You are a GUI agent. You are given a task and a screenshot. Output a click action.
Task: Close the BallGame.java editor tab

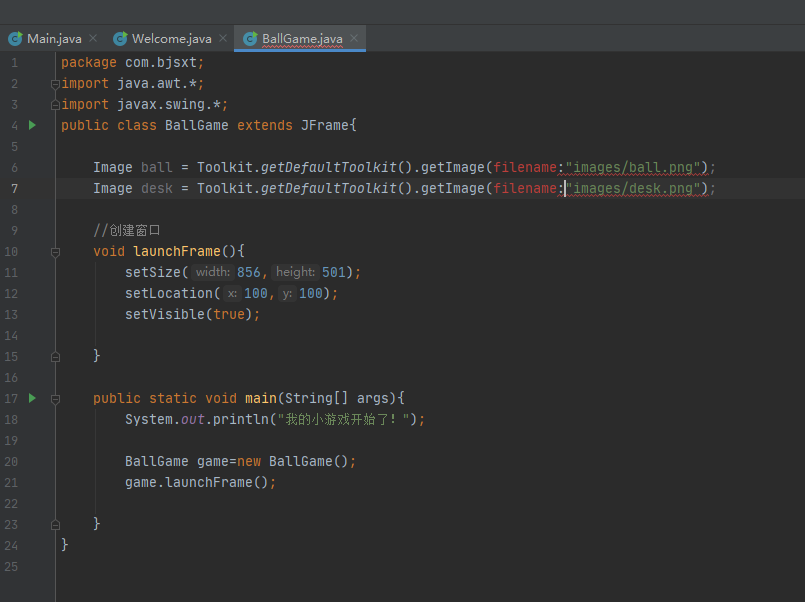click(354, 38)
